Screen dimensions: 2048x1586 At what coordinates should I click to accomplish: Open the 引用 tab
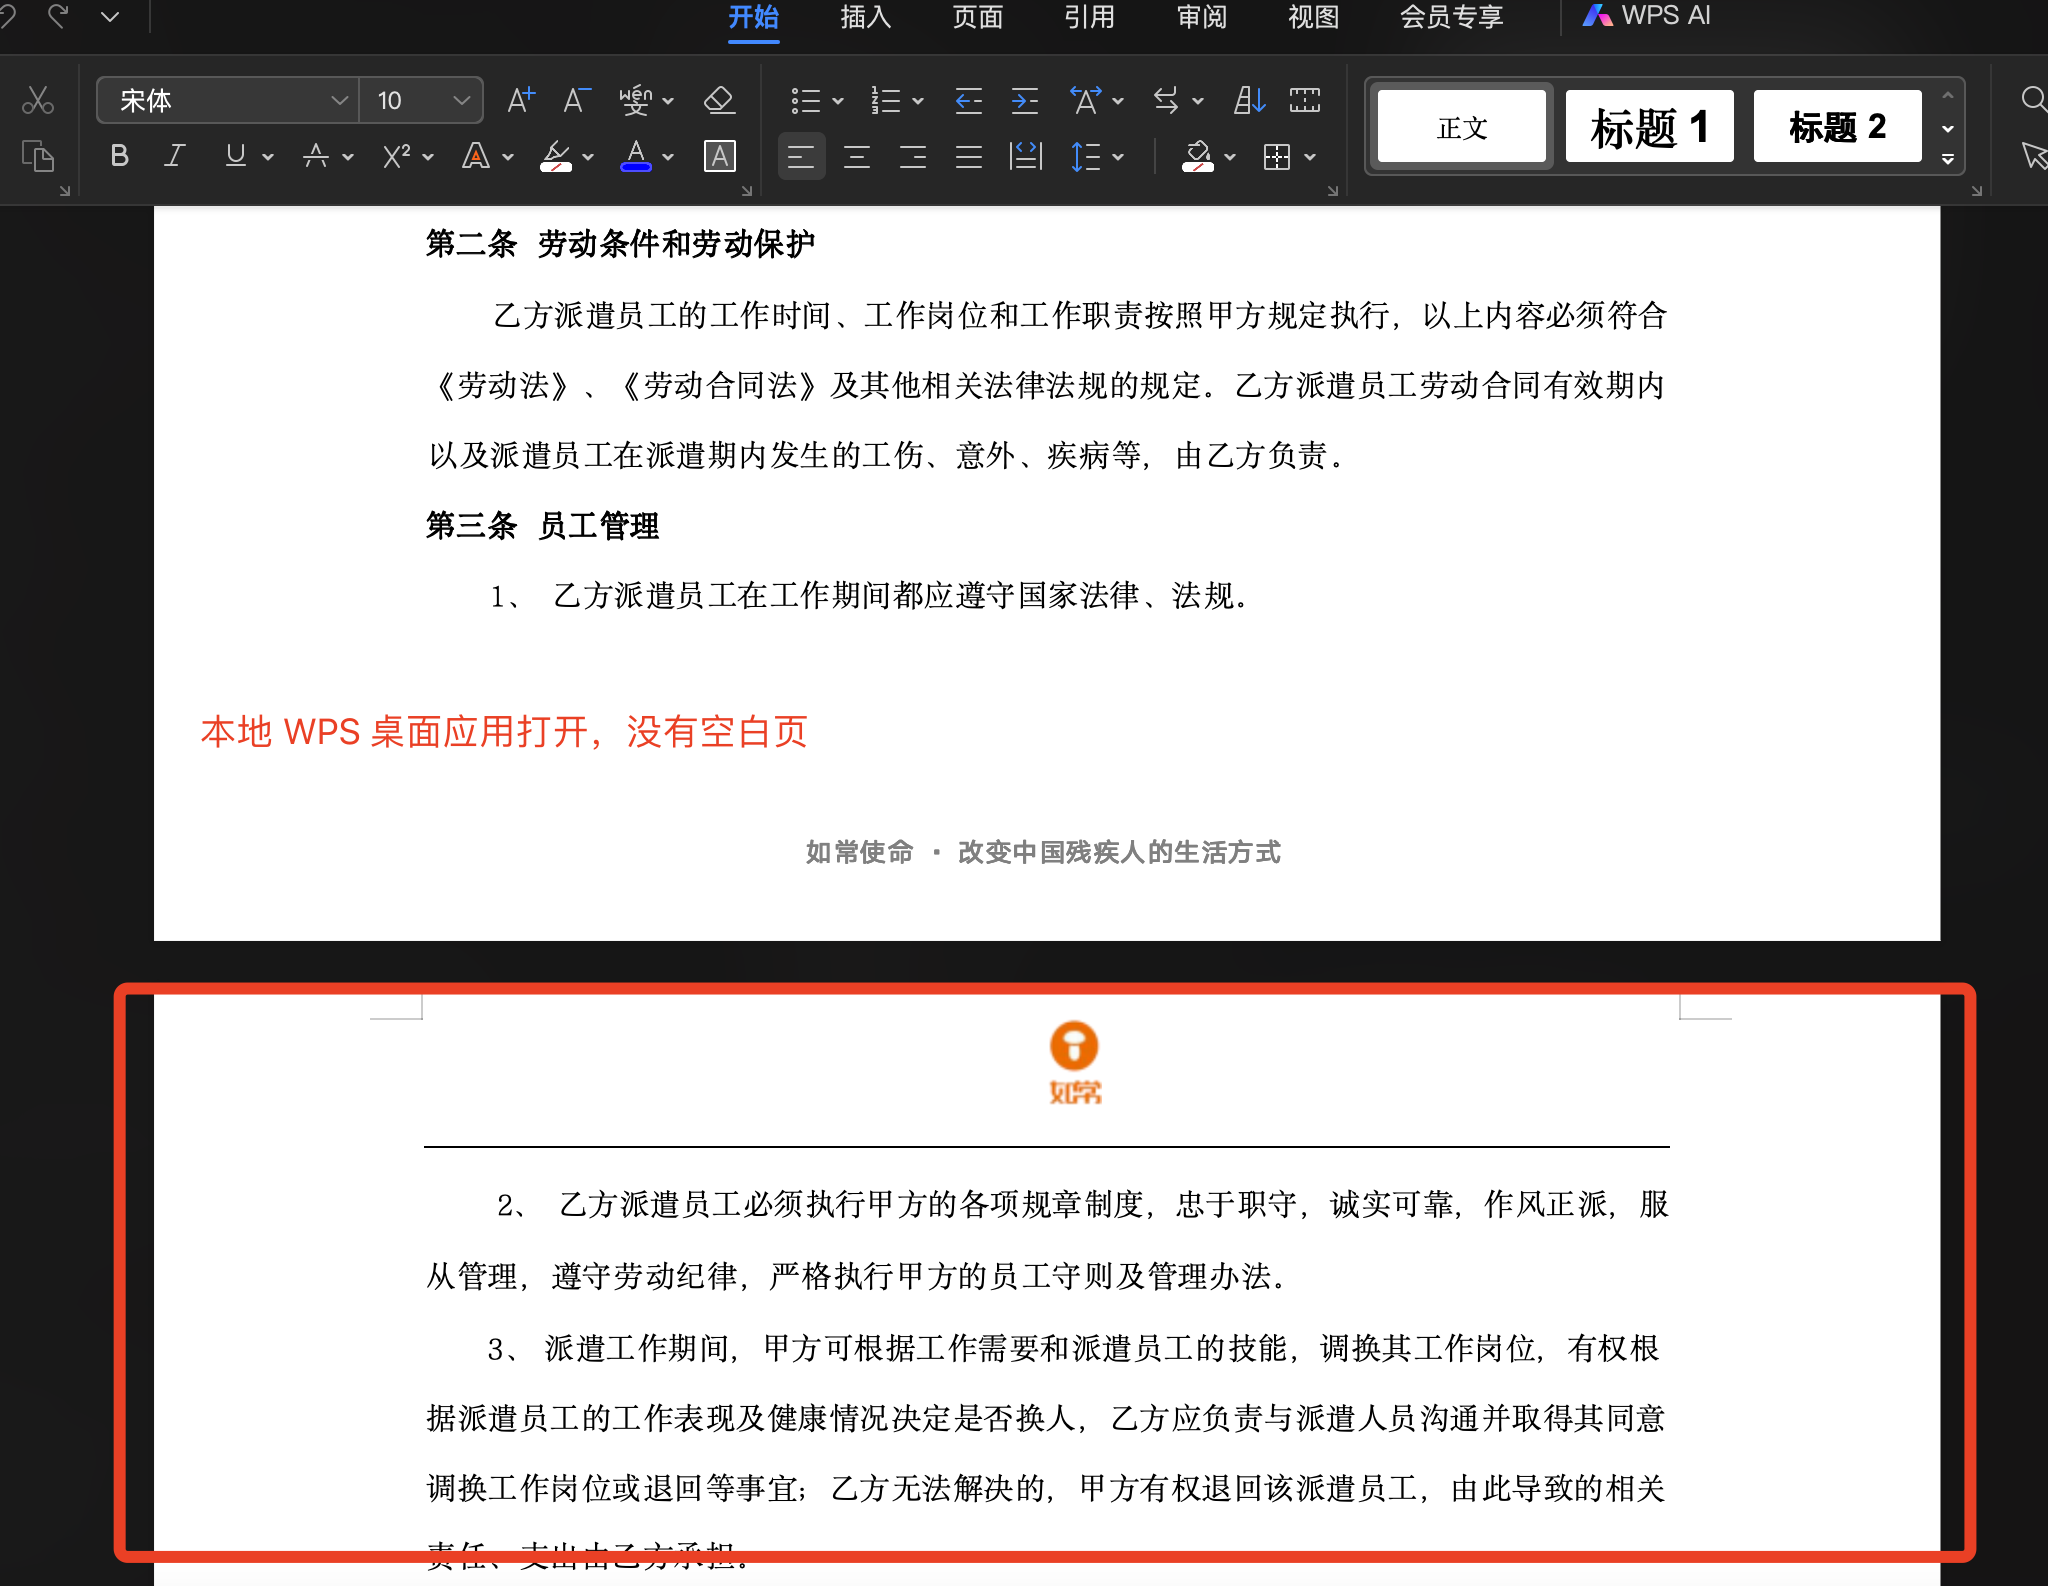pyautogui.click(x=1090, y=17)
